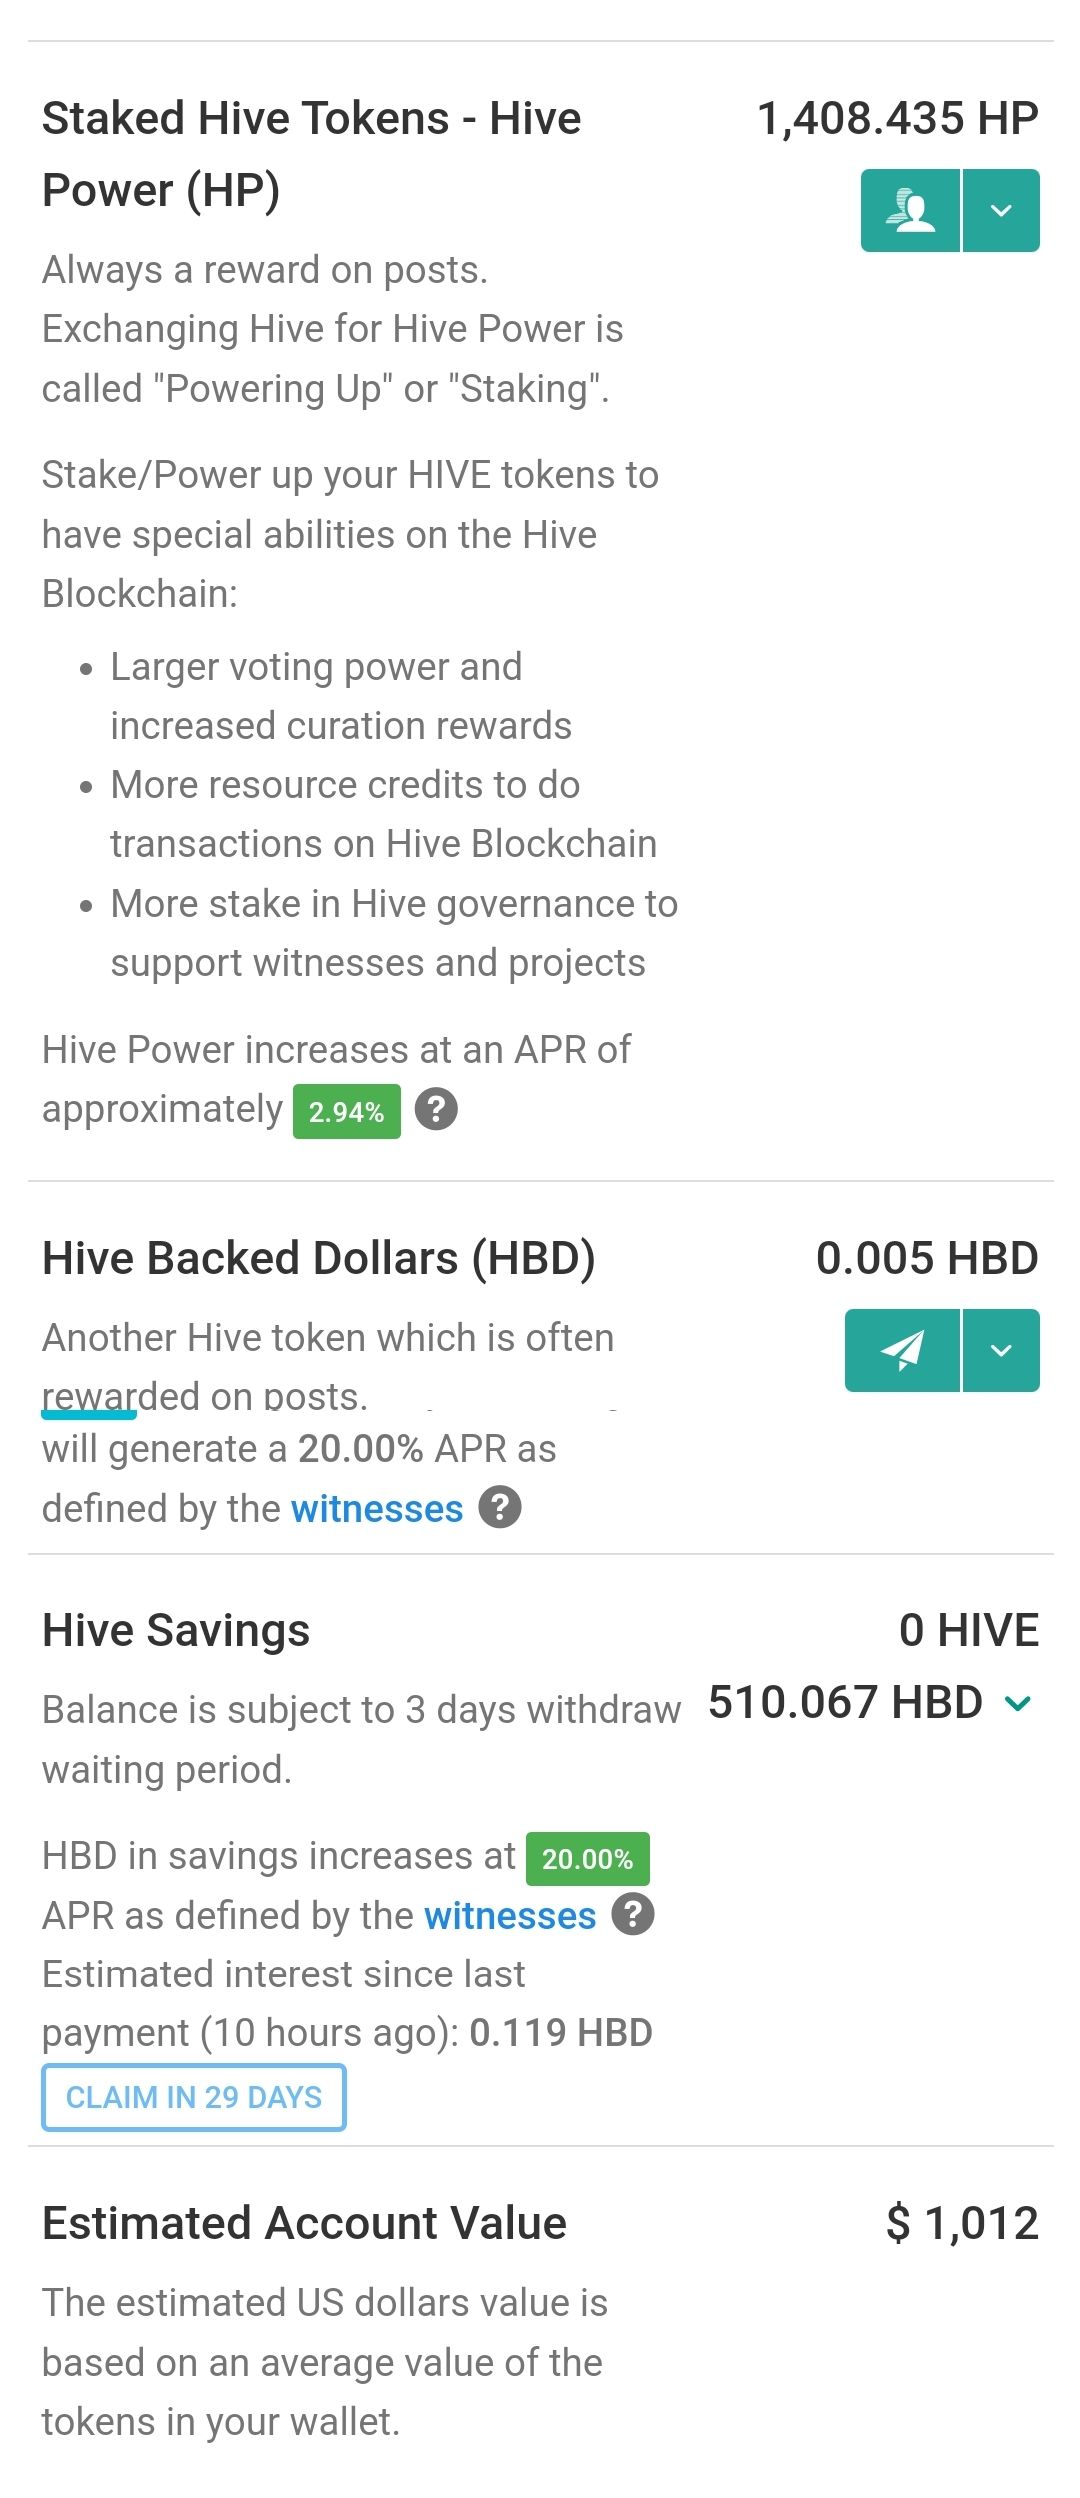The height and width of the screenshot is (2498, 1080).
Task: Click help icon beside HBD witnesses link
Action: (500, 1507)
